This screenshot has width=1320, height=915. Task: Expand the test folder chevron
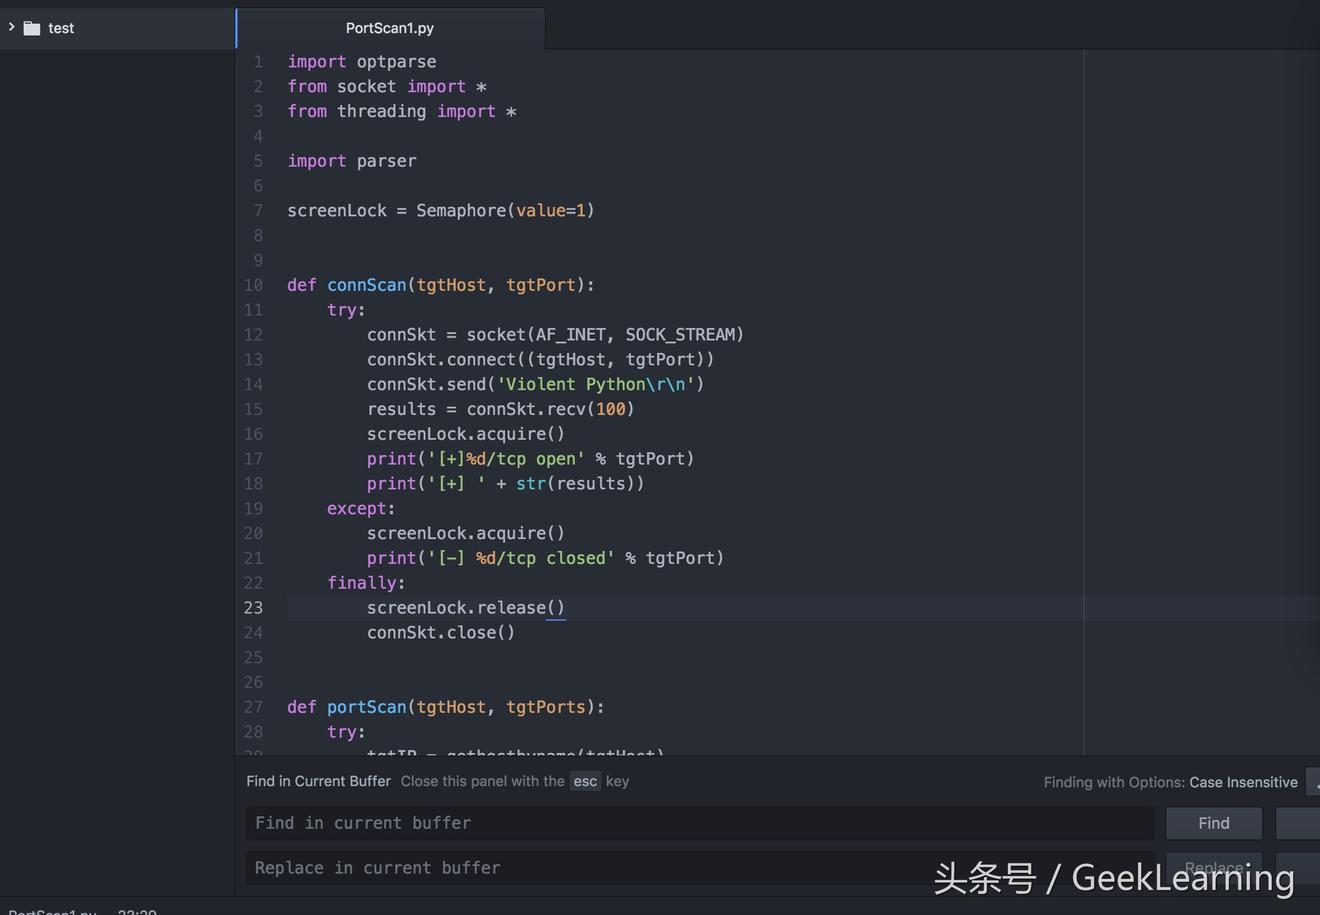coord(11,27)
